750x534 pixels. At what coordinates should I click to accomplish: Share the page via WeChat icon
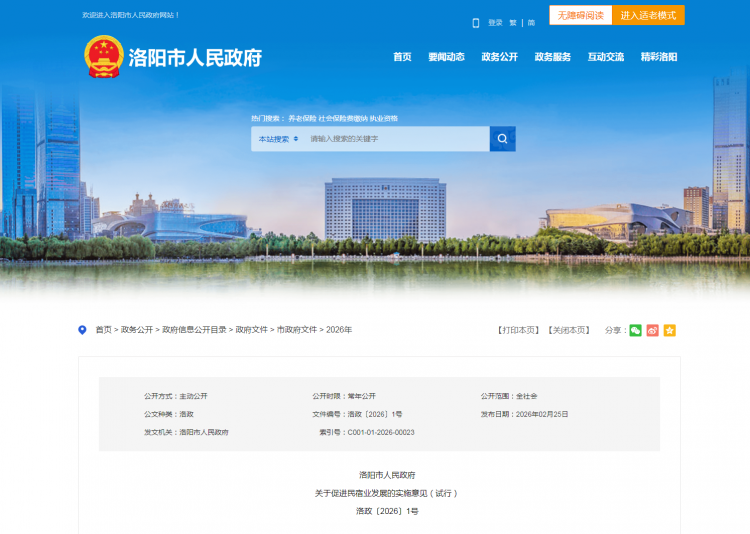[635, 330]
